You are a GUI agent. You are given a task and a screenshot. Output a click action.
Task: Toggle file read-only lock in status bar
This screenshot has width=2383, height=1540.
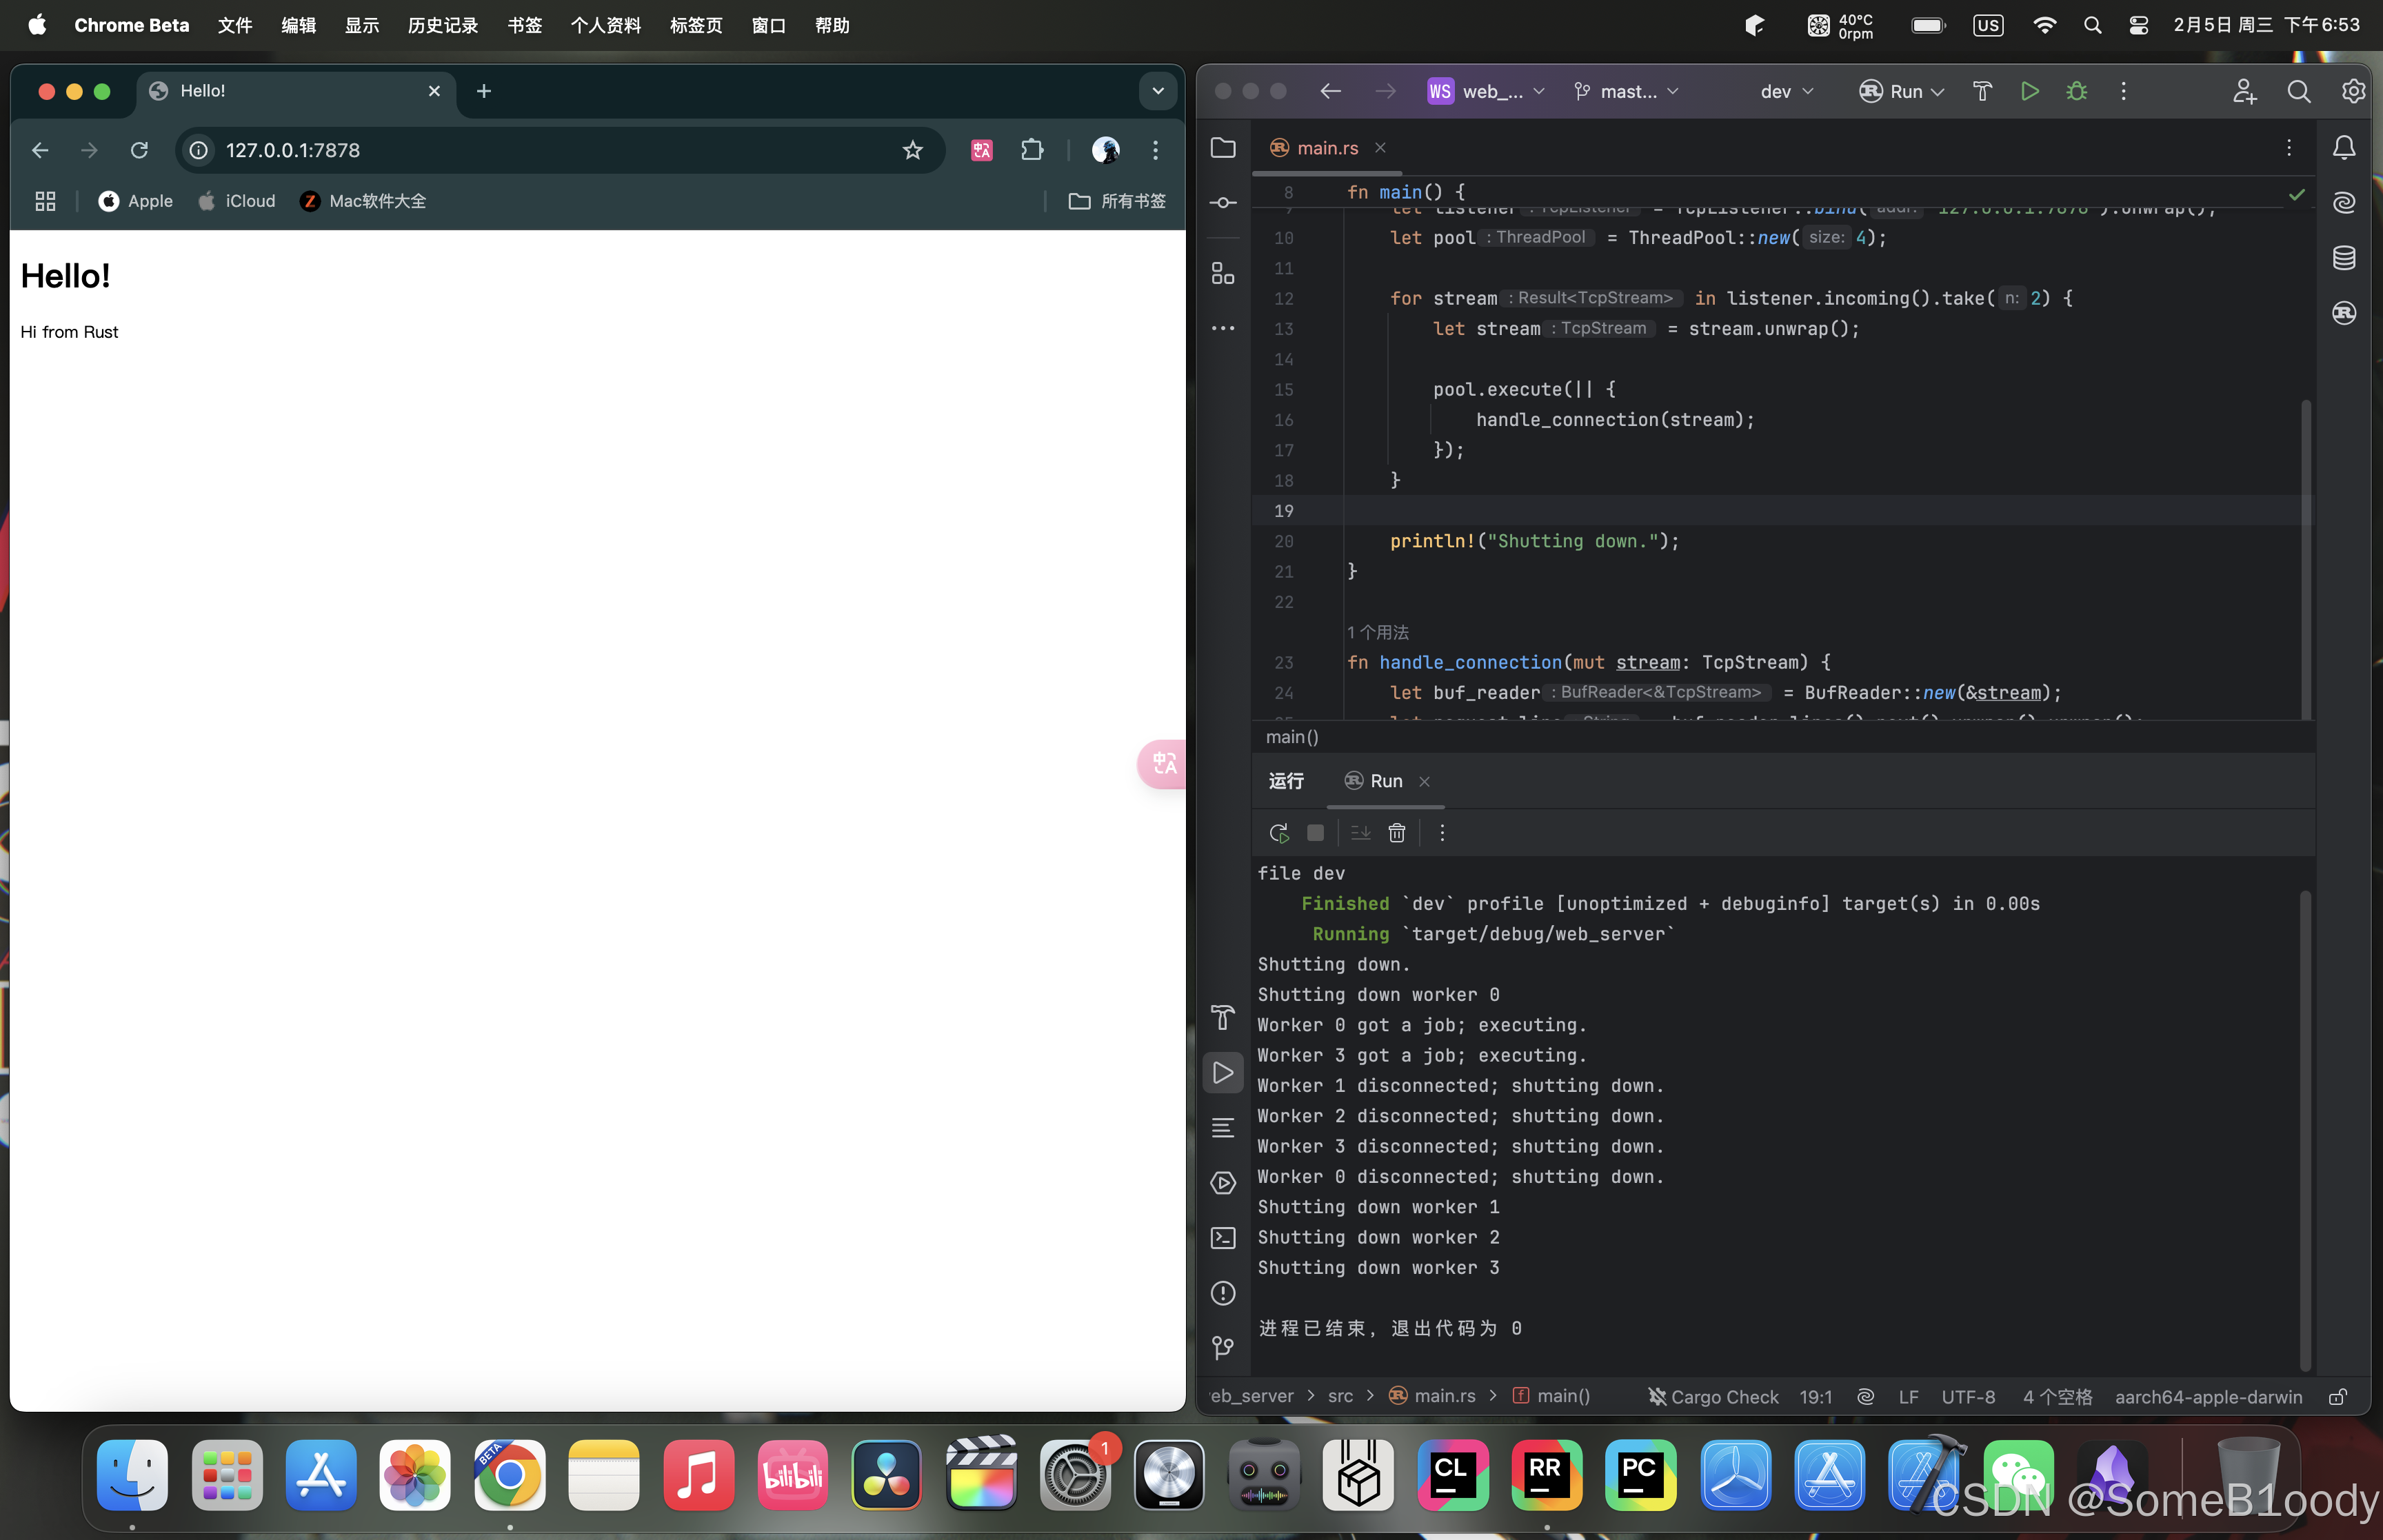pyautogui.click(x=2338, y=1397)
